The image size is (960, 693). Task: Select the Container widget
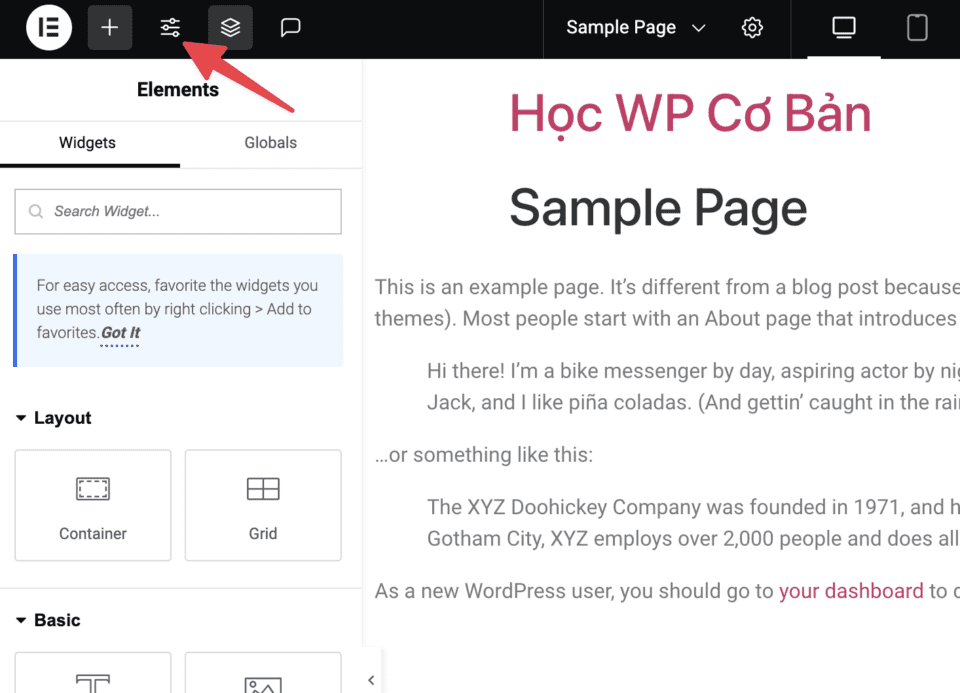(93, 505)
